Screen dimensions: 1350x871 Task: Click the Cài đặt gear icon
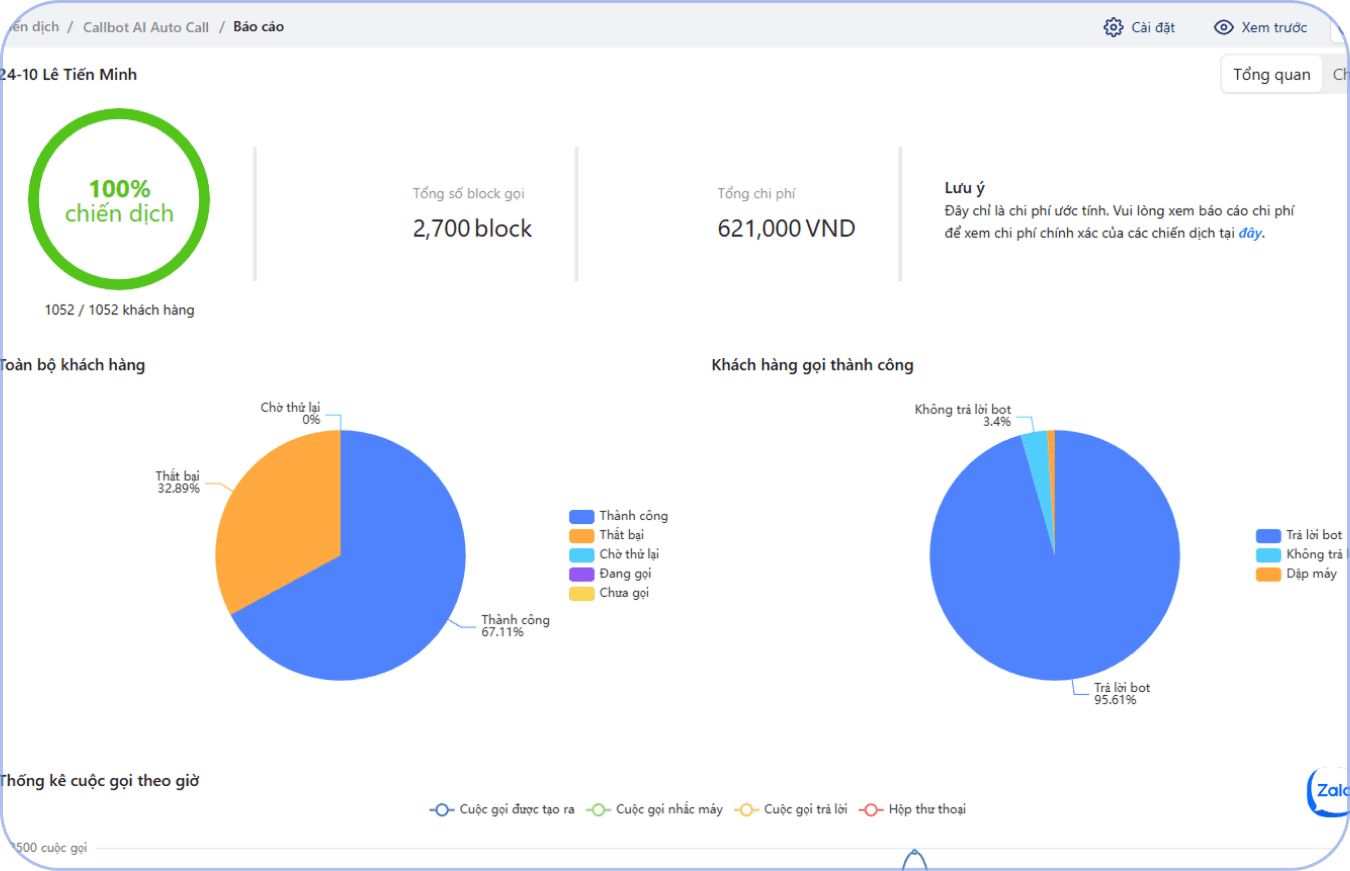tap(1113, 27)
